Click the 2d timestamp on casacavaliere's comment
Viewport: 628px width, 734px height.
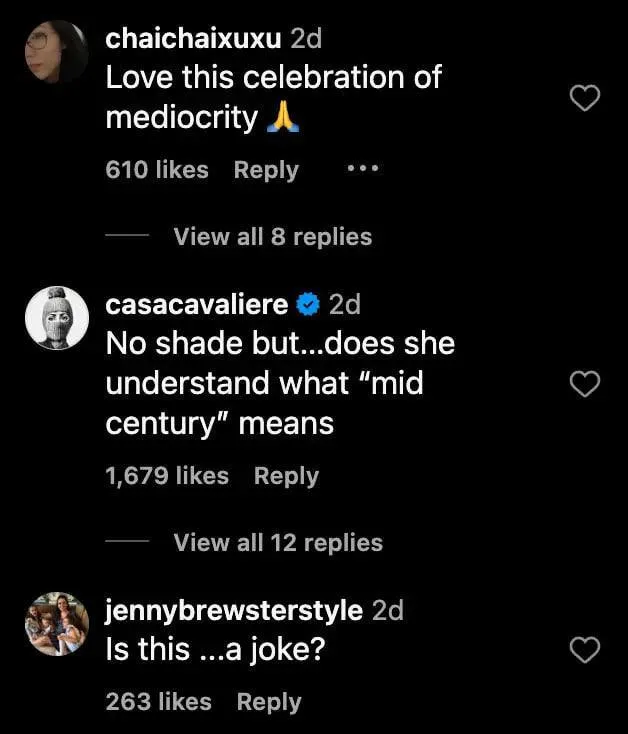pyautogui.click(x=344, y=303)
